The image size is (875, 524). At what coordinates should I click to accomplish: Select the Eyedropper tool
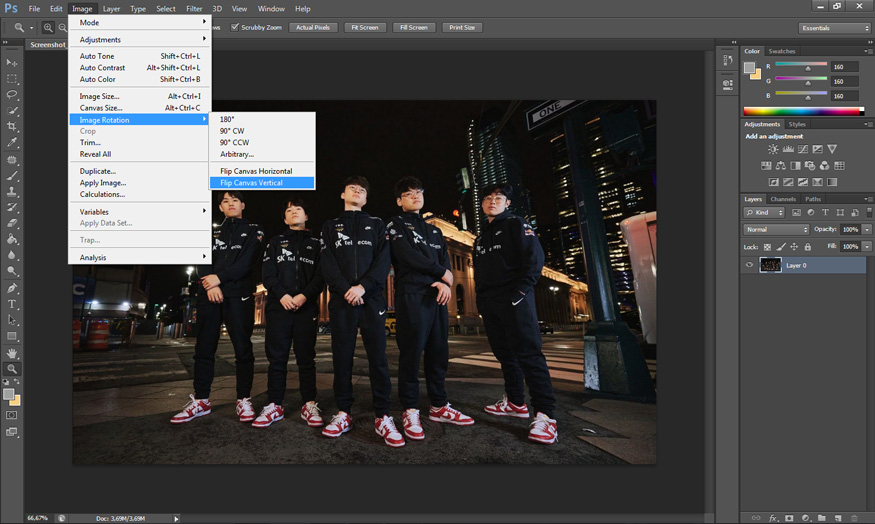coord(12,142)
